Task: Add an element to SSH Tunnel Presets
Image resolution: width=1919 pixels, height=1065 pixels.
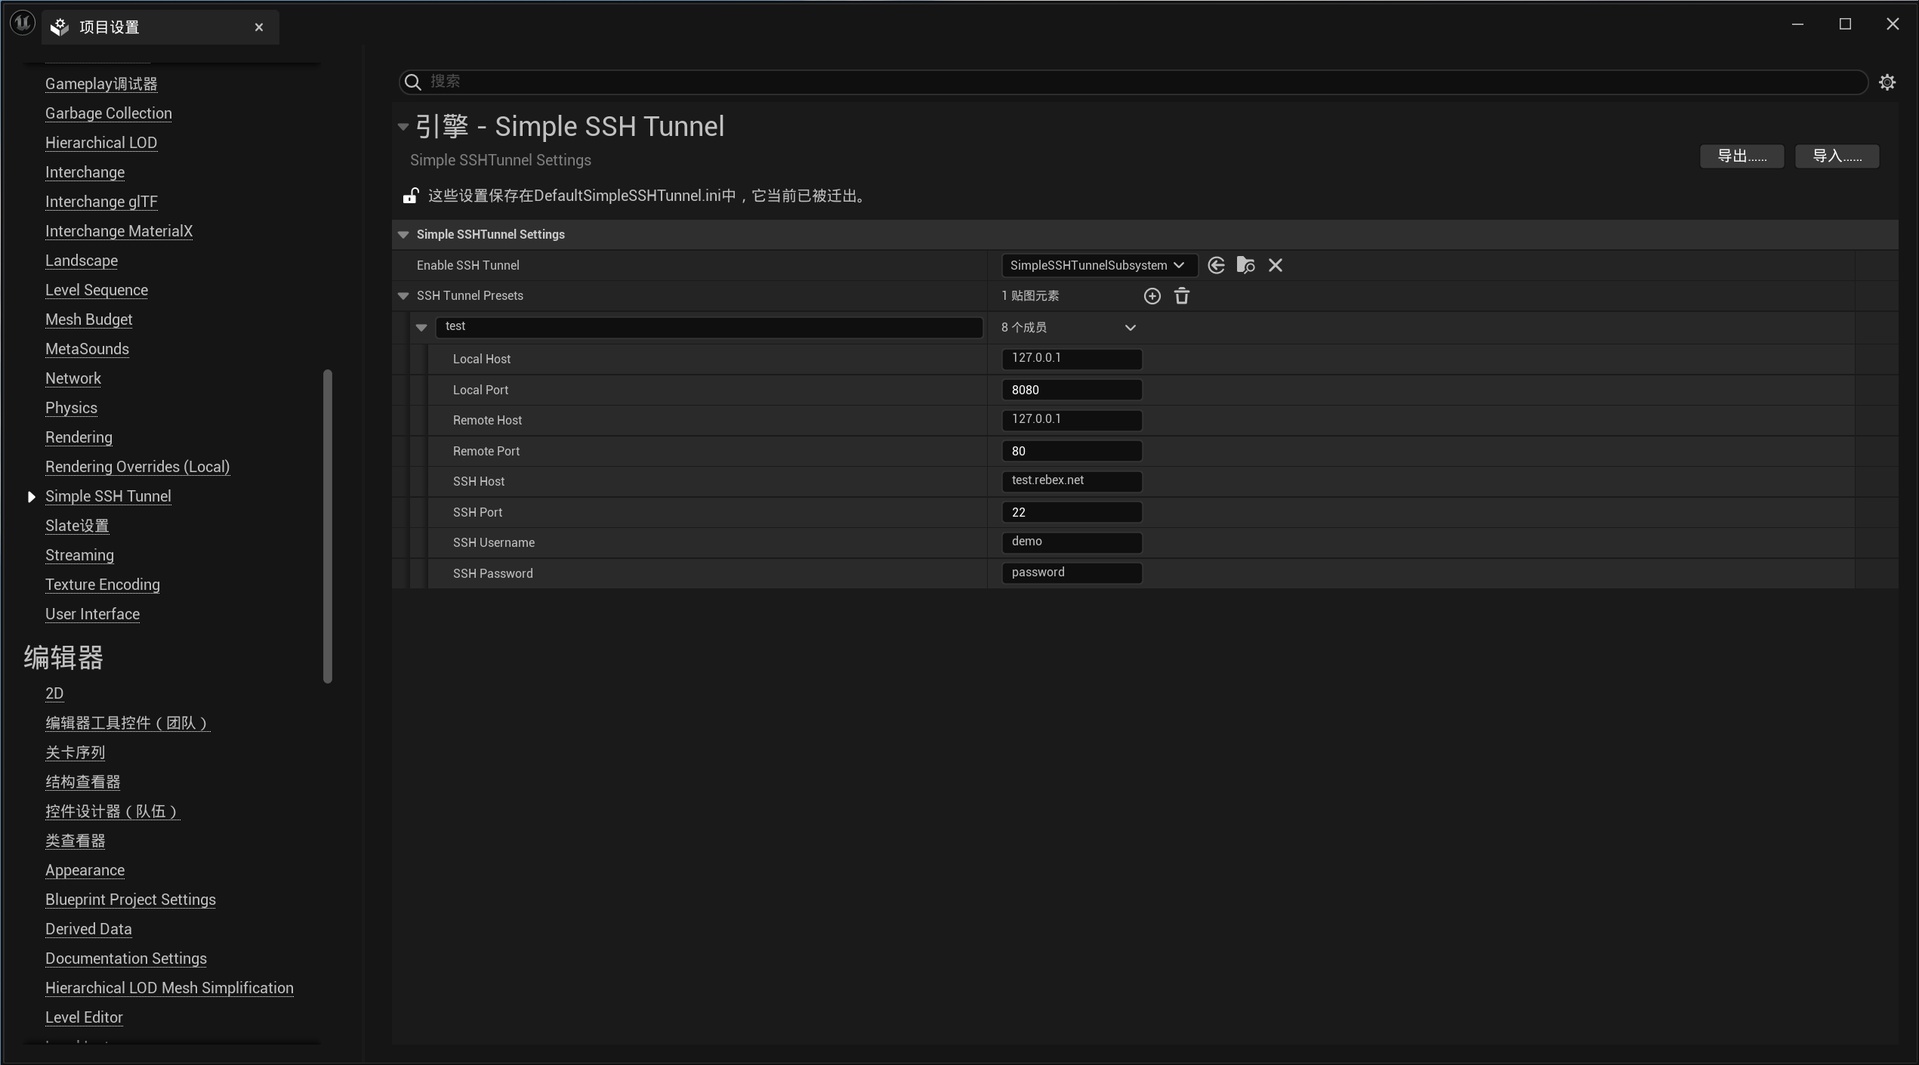Action: [x=1152, y=296]
